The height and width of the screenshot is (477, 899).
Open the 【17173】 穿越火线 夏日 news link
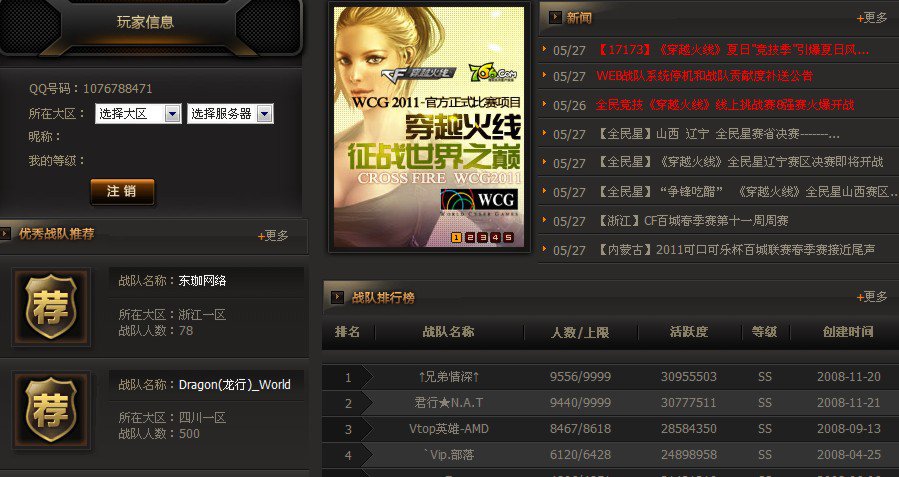(733, 50)
